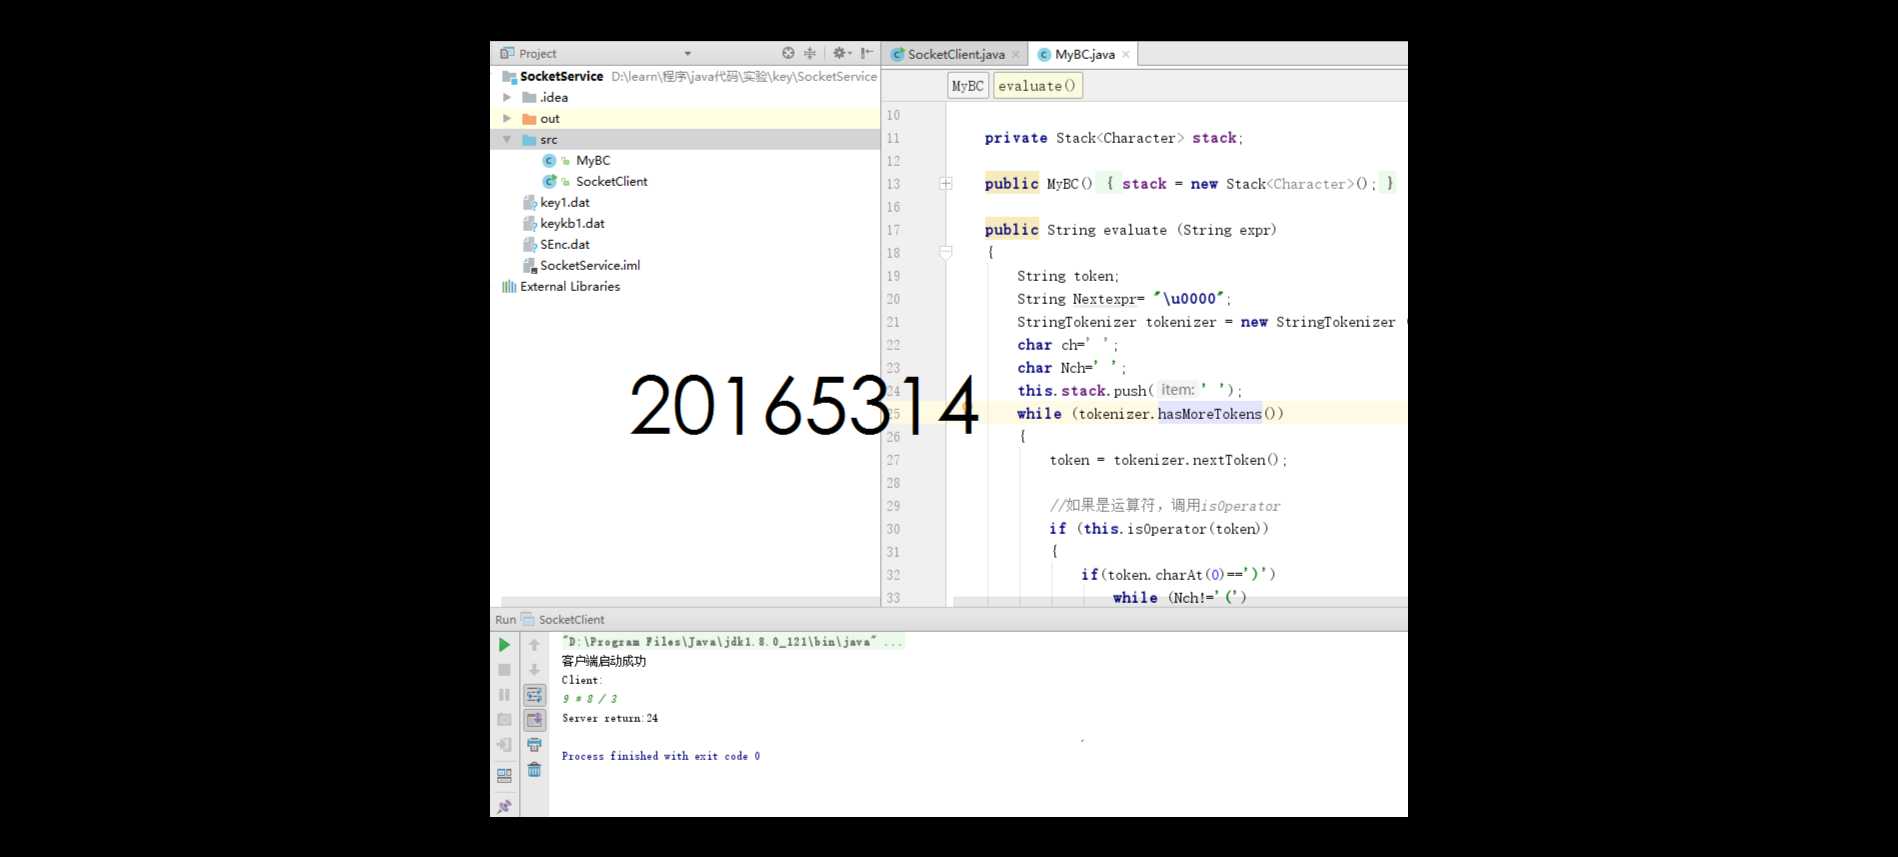Open Project panel settings gear menu
Viewport: 1898px width, 857px height.
842,53
